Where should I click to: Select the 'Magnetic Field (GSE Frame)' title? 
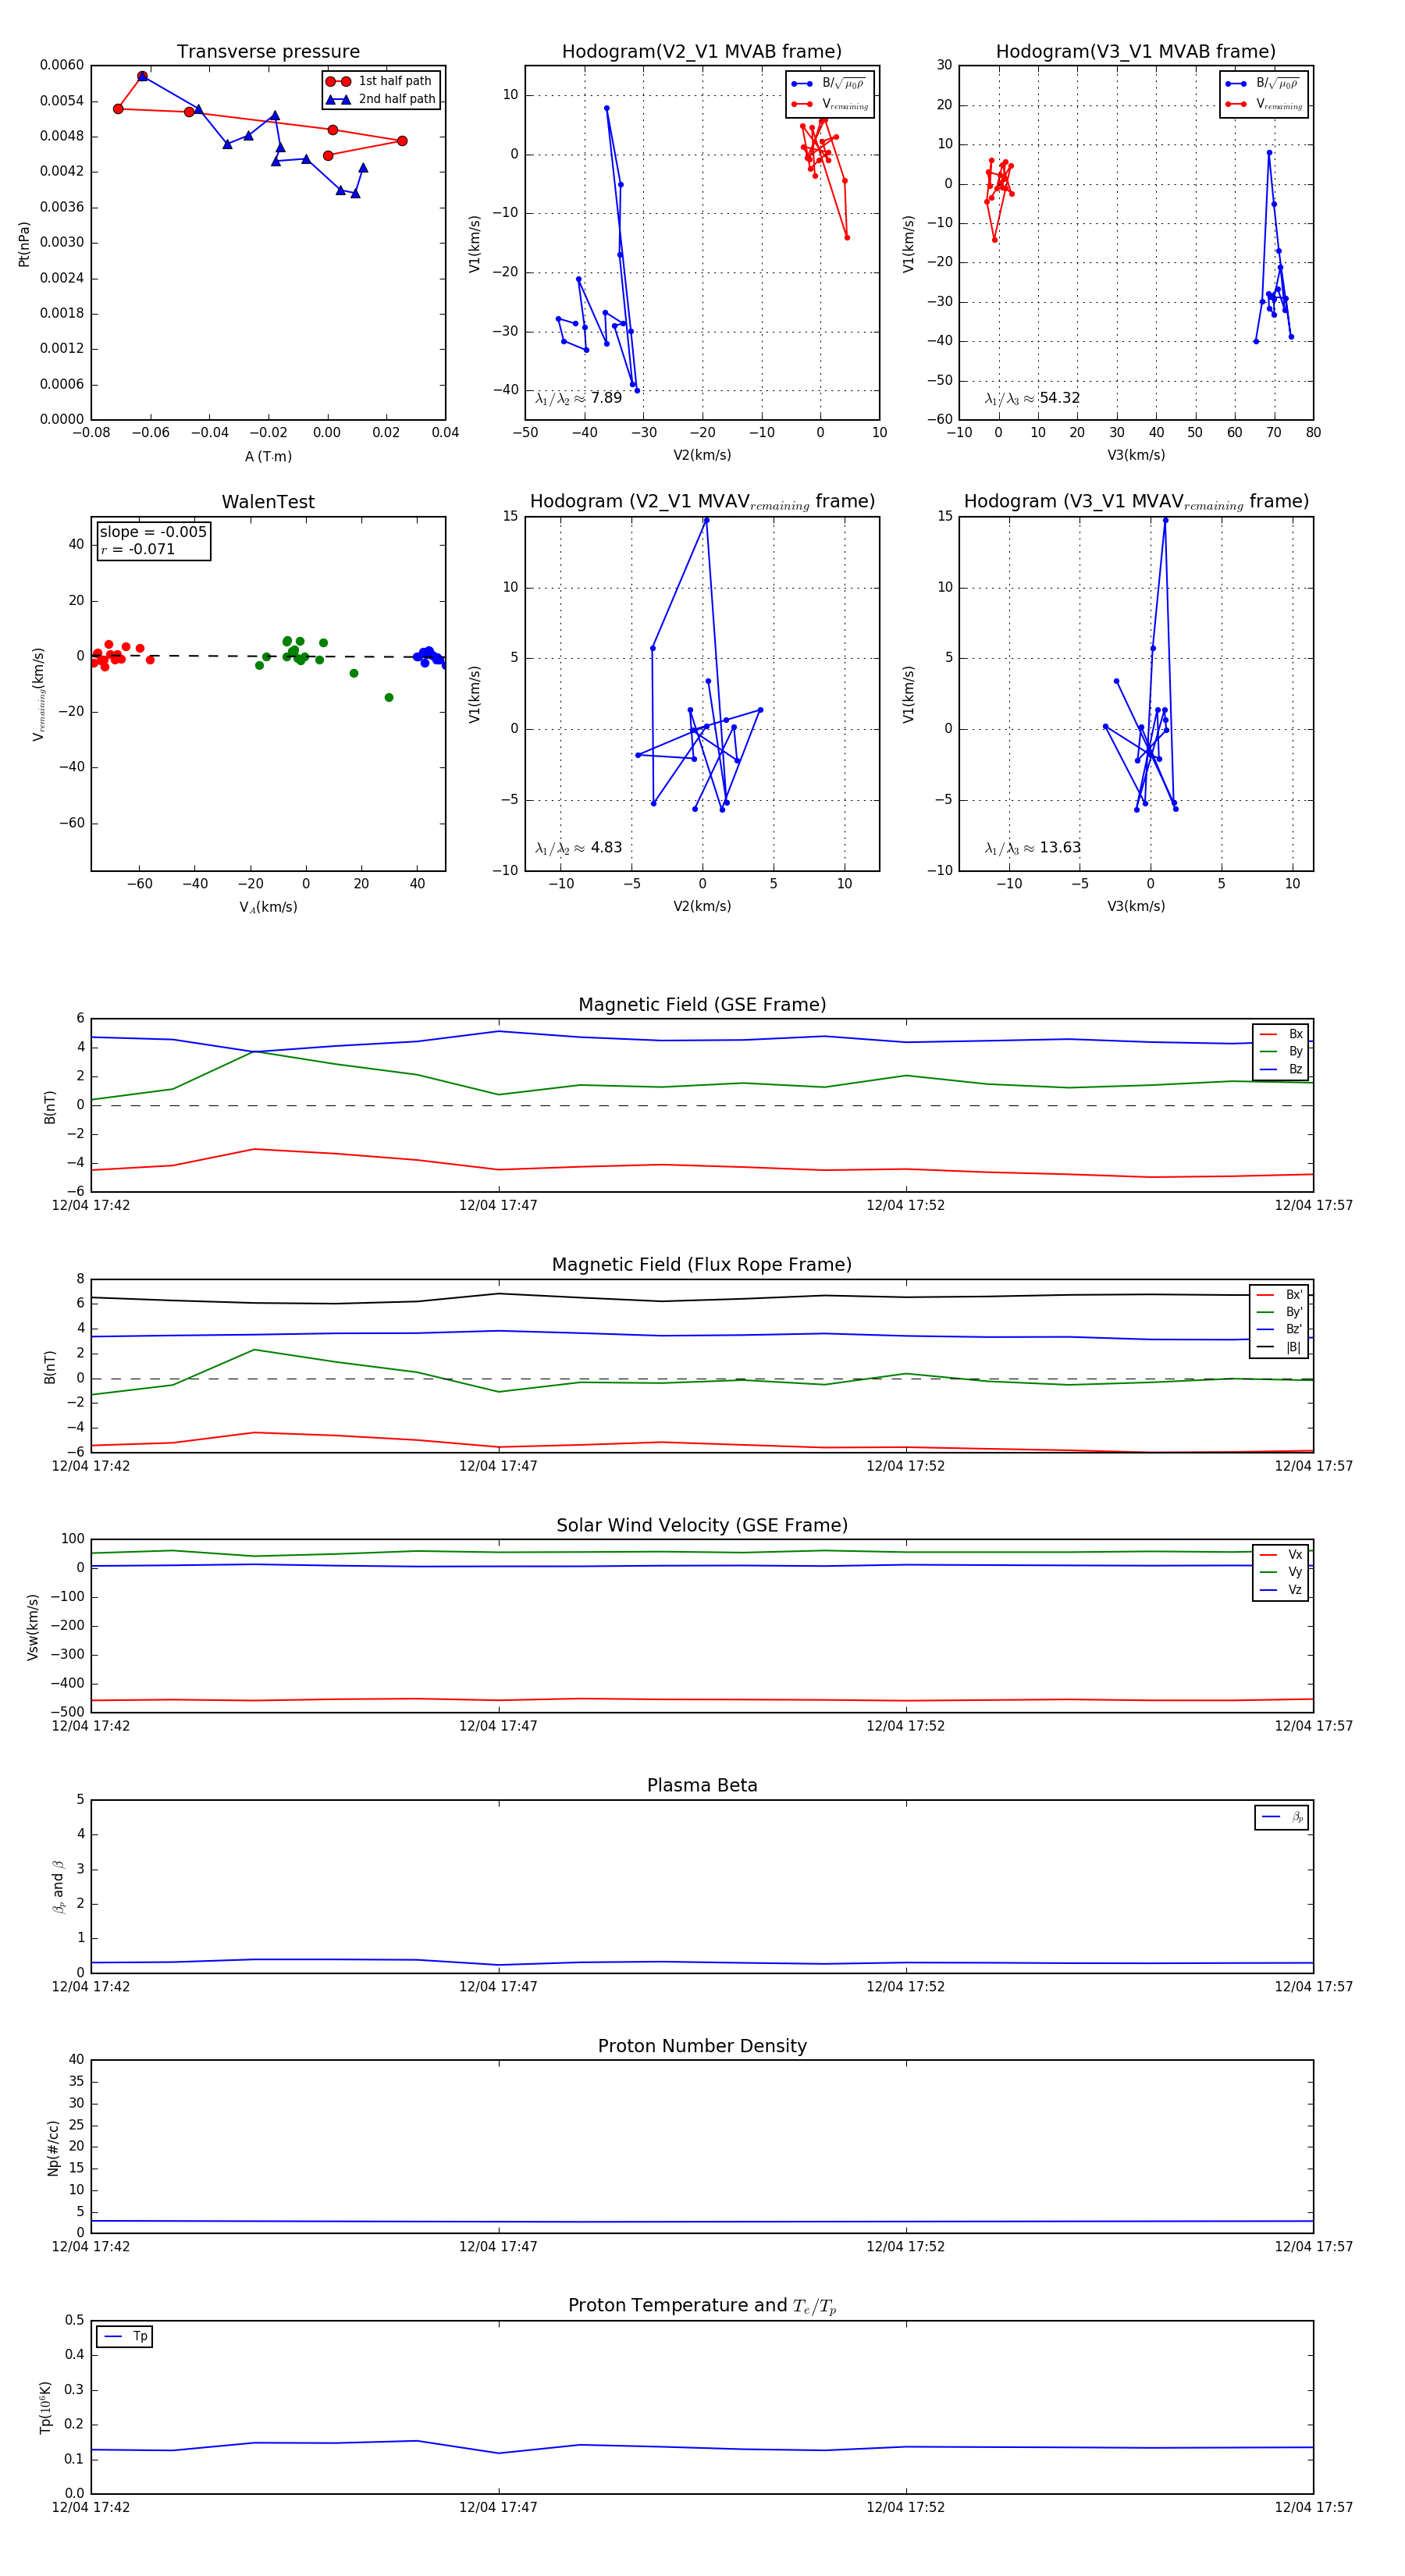702,1005
